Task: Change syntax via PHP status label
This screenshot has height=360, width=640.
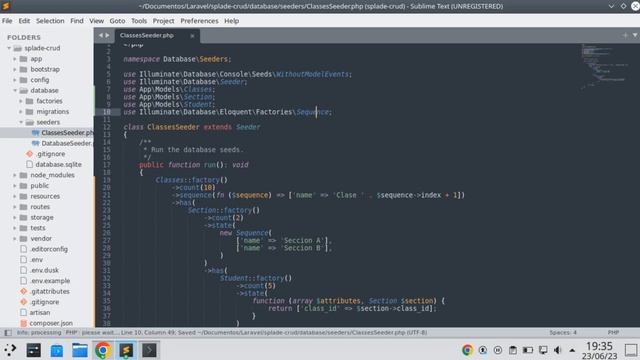Action: pos(613,333)
